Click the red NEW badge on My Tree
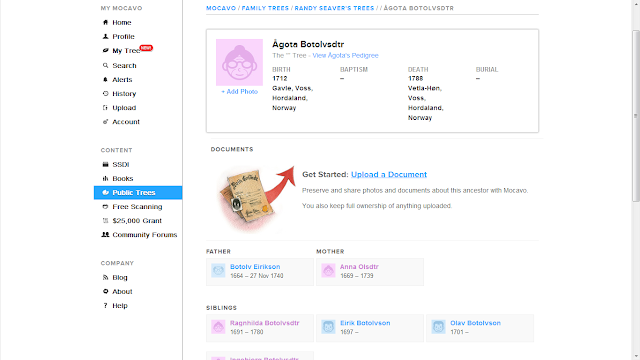Image resolution: width=640 pixels, height=360 pixels. [146, 48]
